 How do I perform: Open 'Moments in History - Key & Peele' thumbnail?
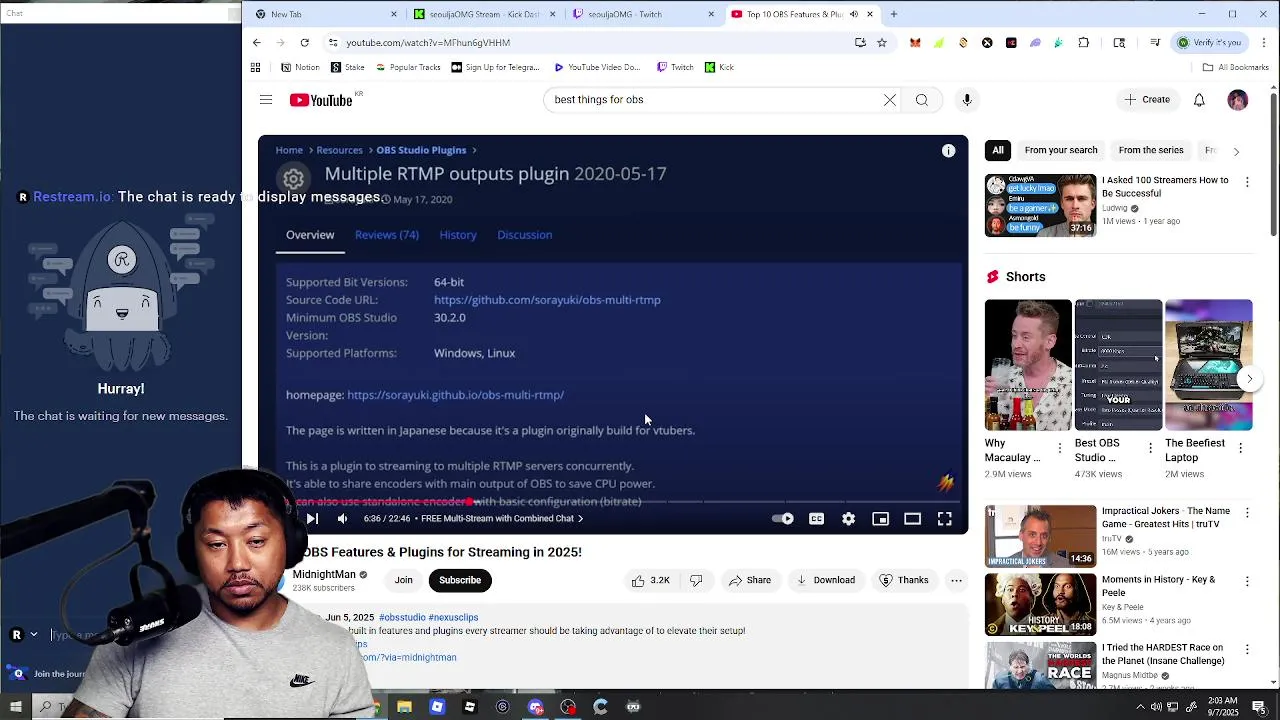click(1040, 605)
